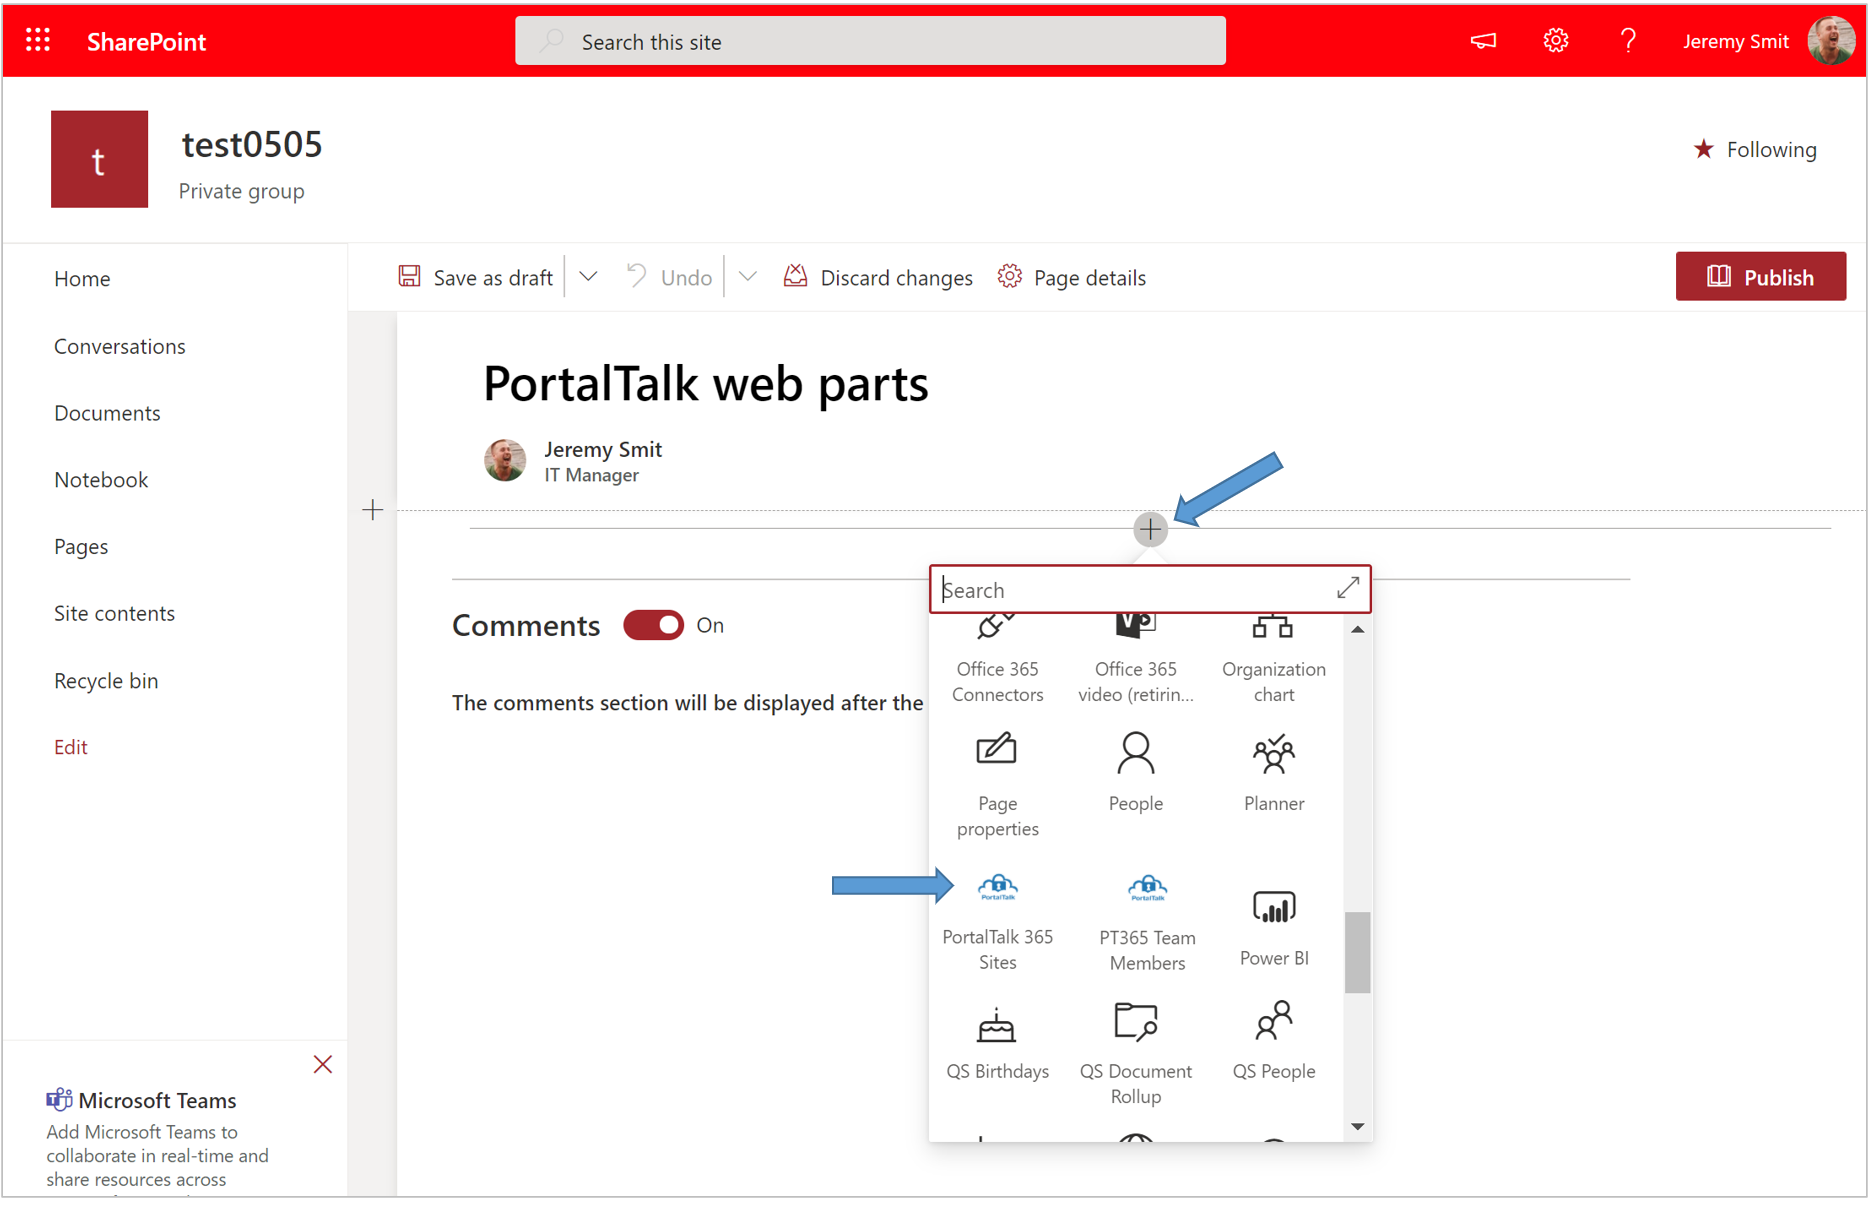Click the test0505 site logo tile
Screen dimensions: 1875x1205
pyautogui.click(x=99, y=159)
